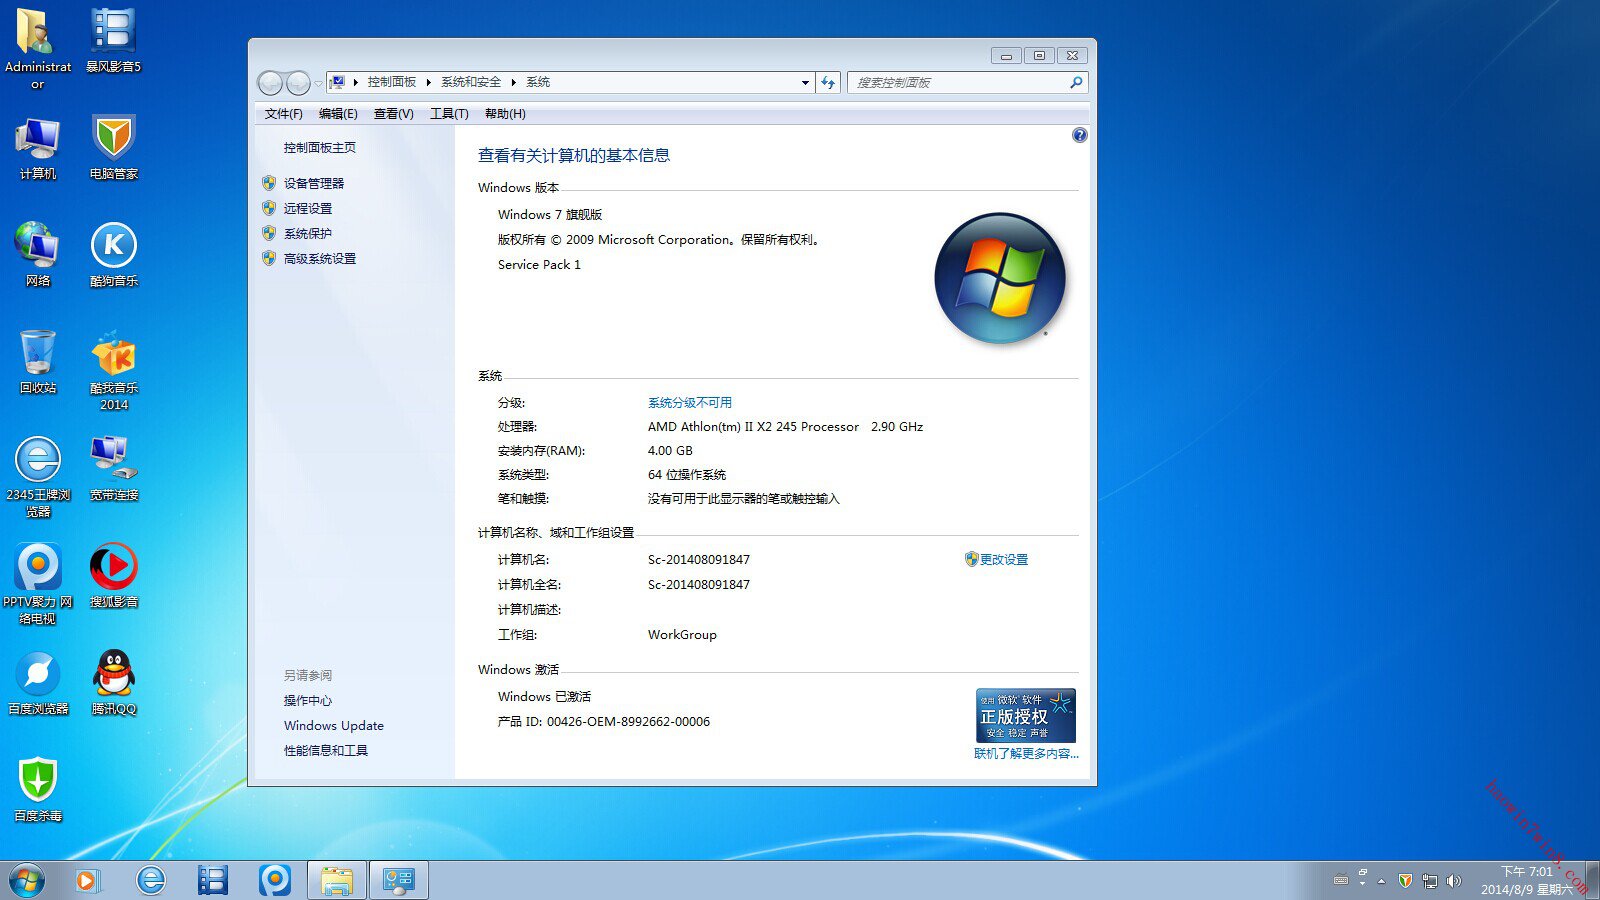Open 暴风影音5 desktop icon
1600x900 pixels.
113,41
